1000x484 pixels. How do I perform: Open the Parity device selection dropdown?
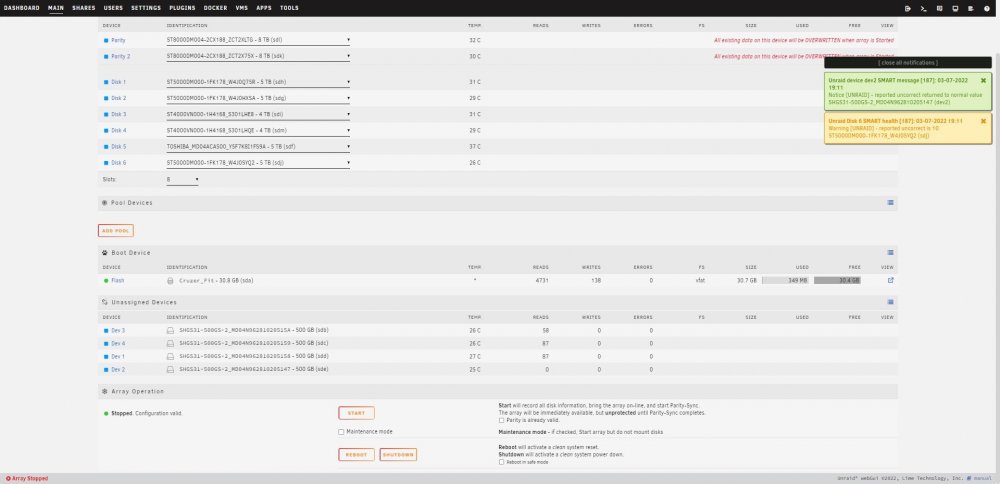[258, 40]
